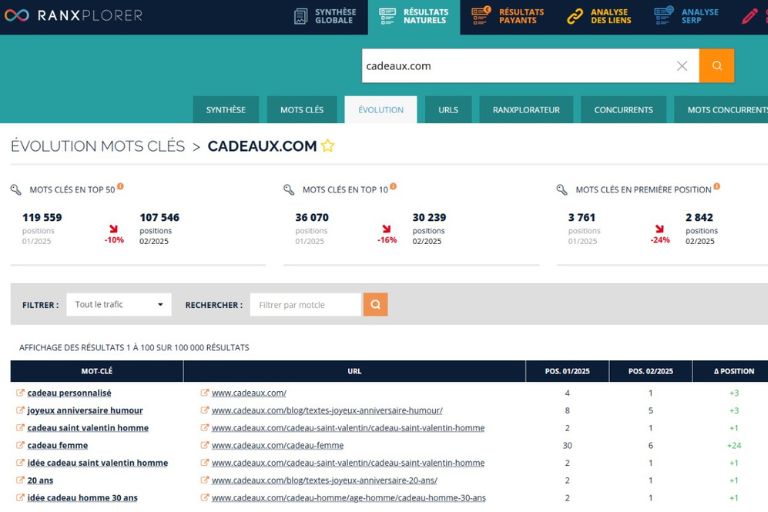Open keyword cadeau personnalisé
The width and height of the screenshot is (768, 512).
(x=69, y=393)
